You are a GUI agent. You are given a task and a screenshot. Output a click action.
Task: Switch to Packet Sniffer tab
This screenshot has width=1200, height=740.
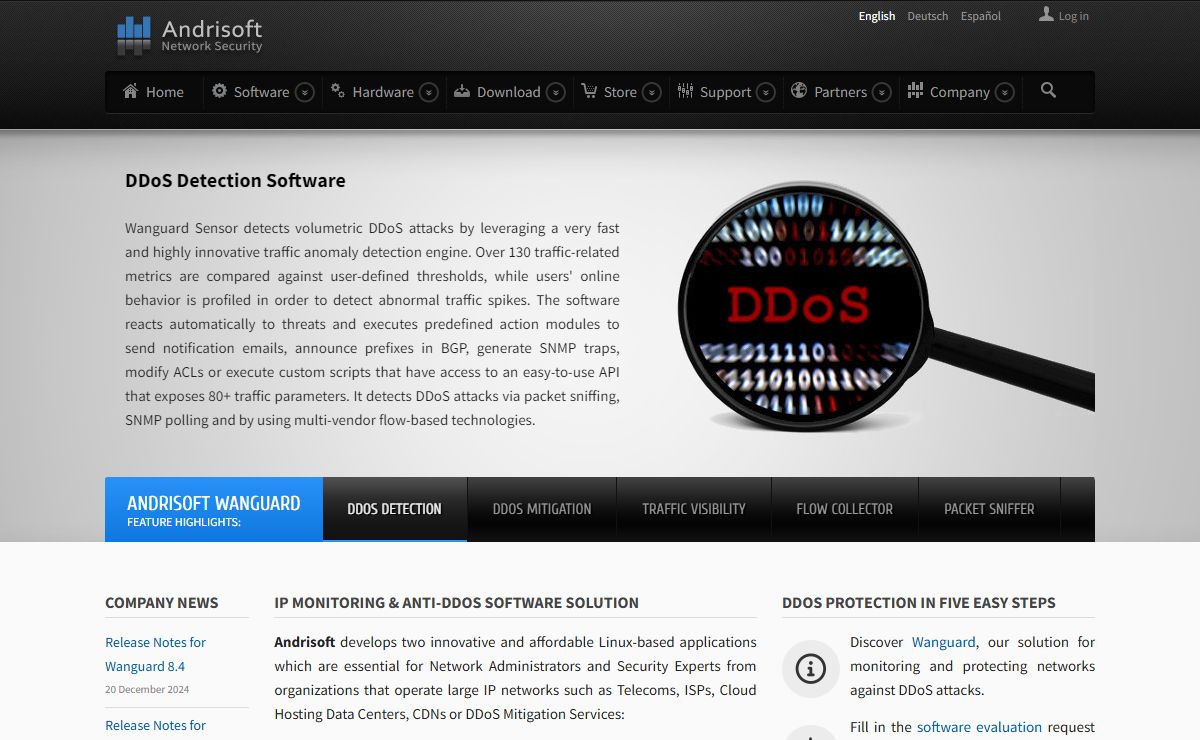989,509
